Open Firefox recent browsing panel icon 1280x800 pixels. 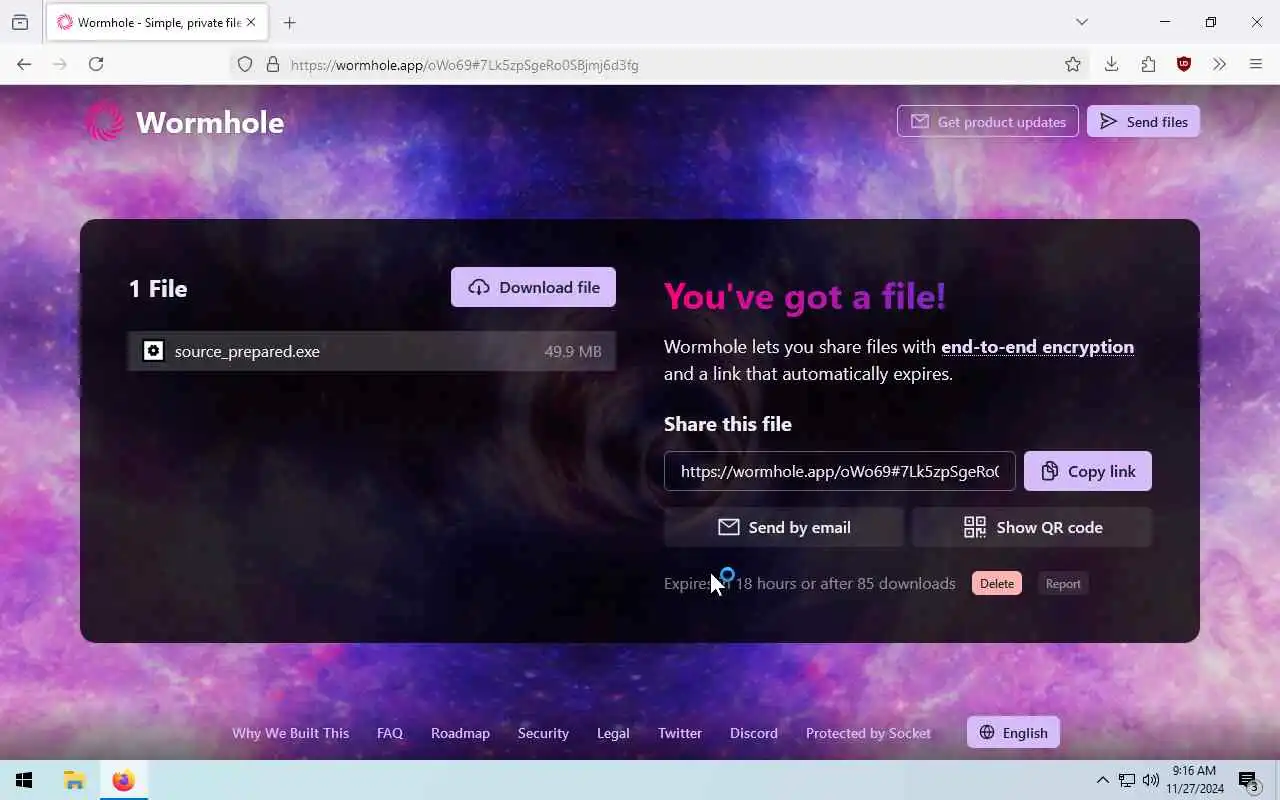click(20, 22)
